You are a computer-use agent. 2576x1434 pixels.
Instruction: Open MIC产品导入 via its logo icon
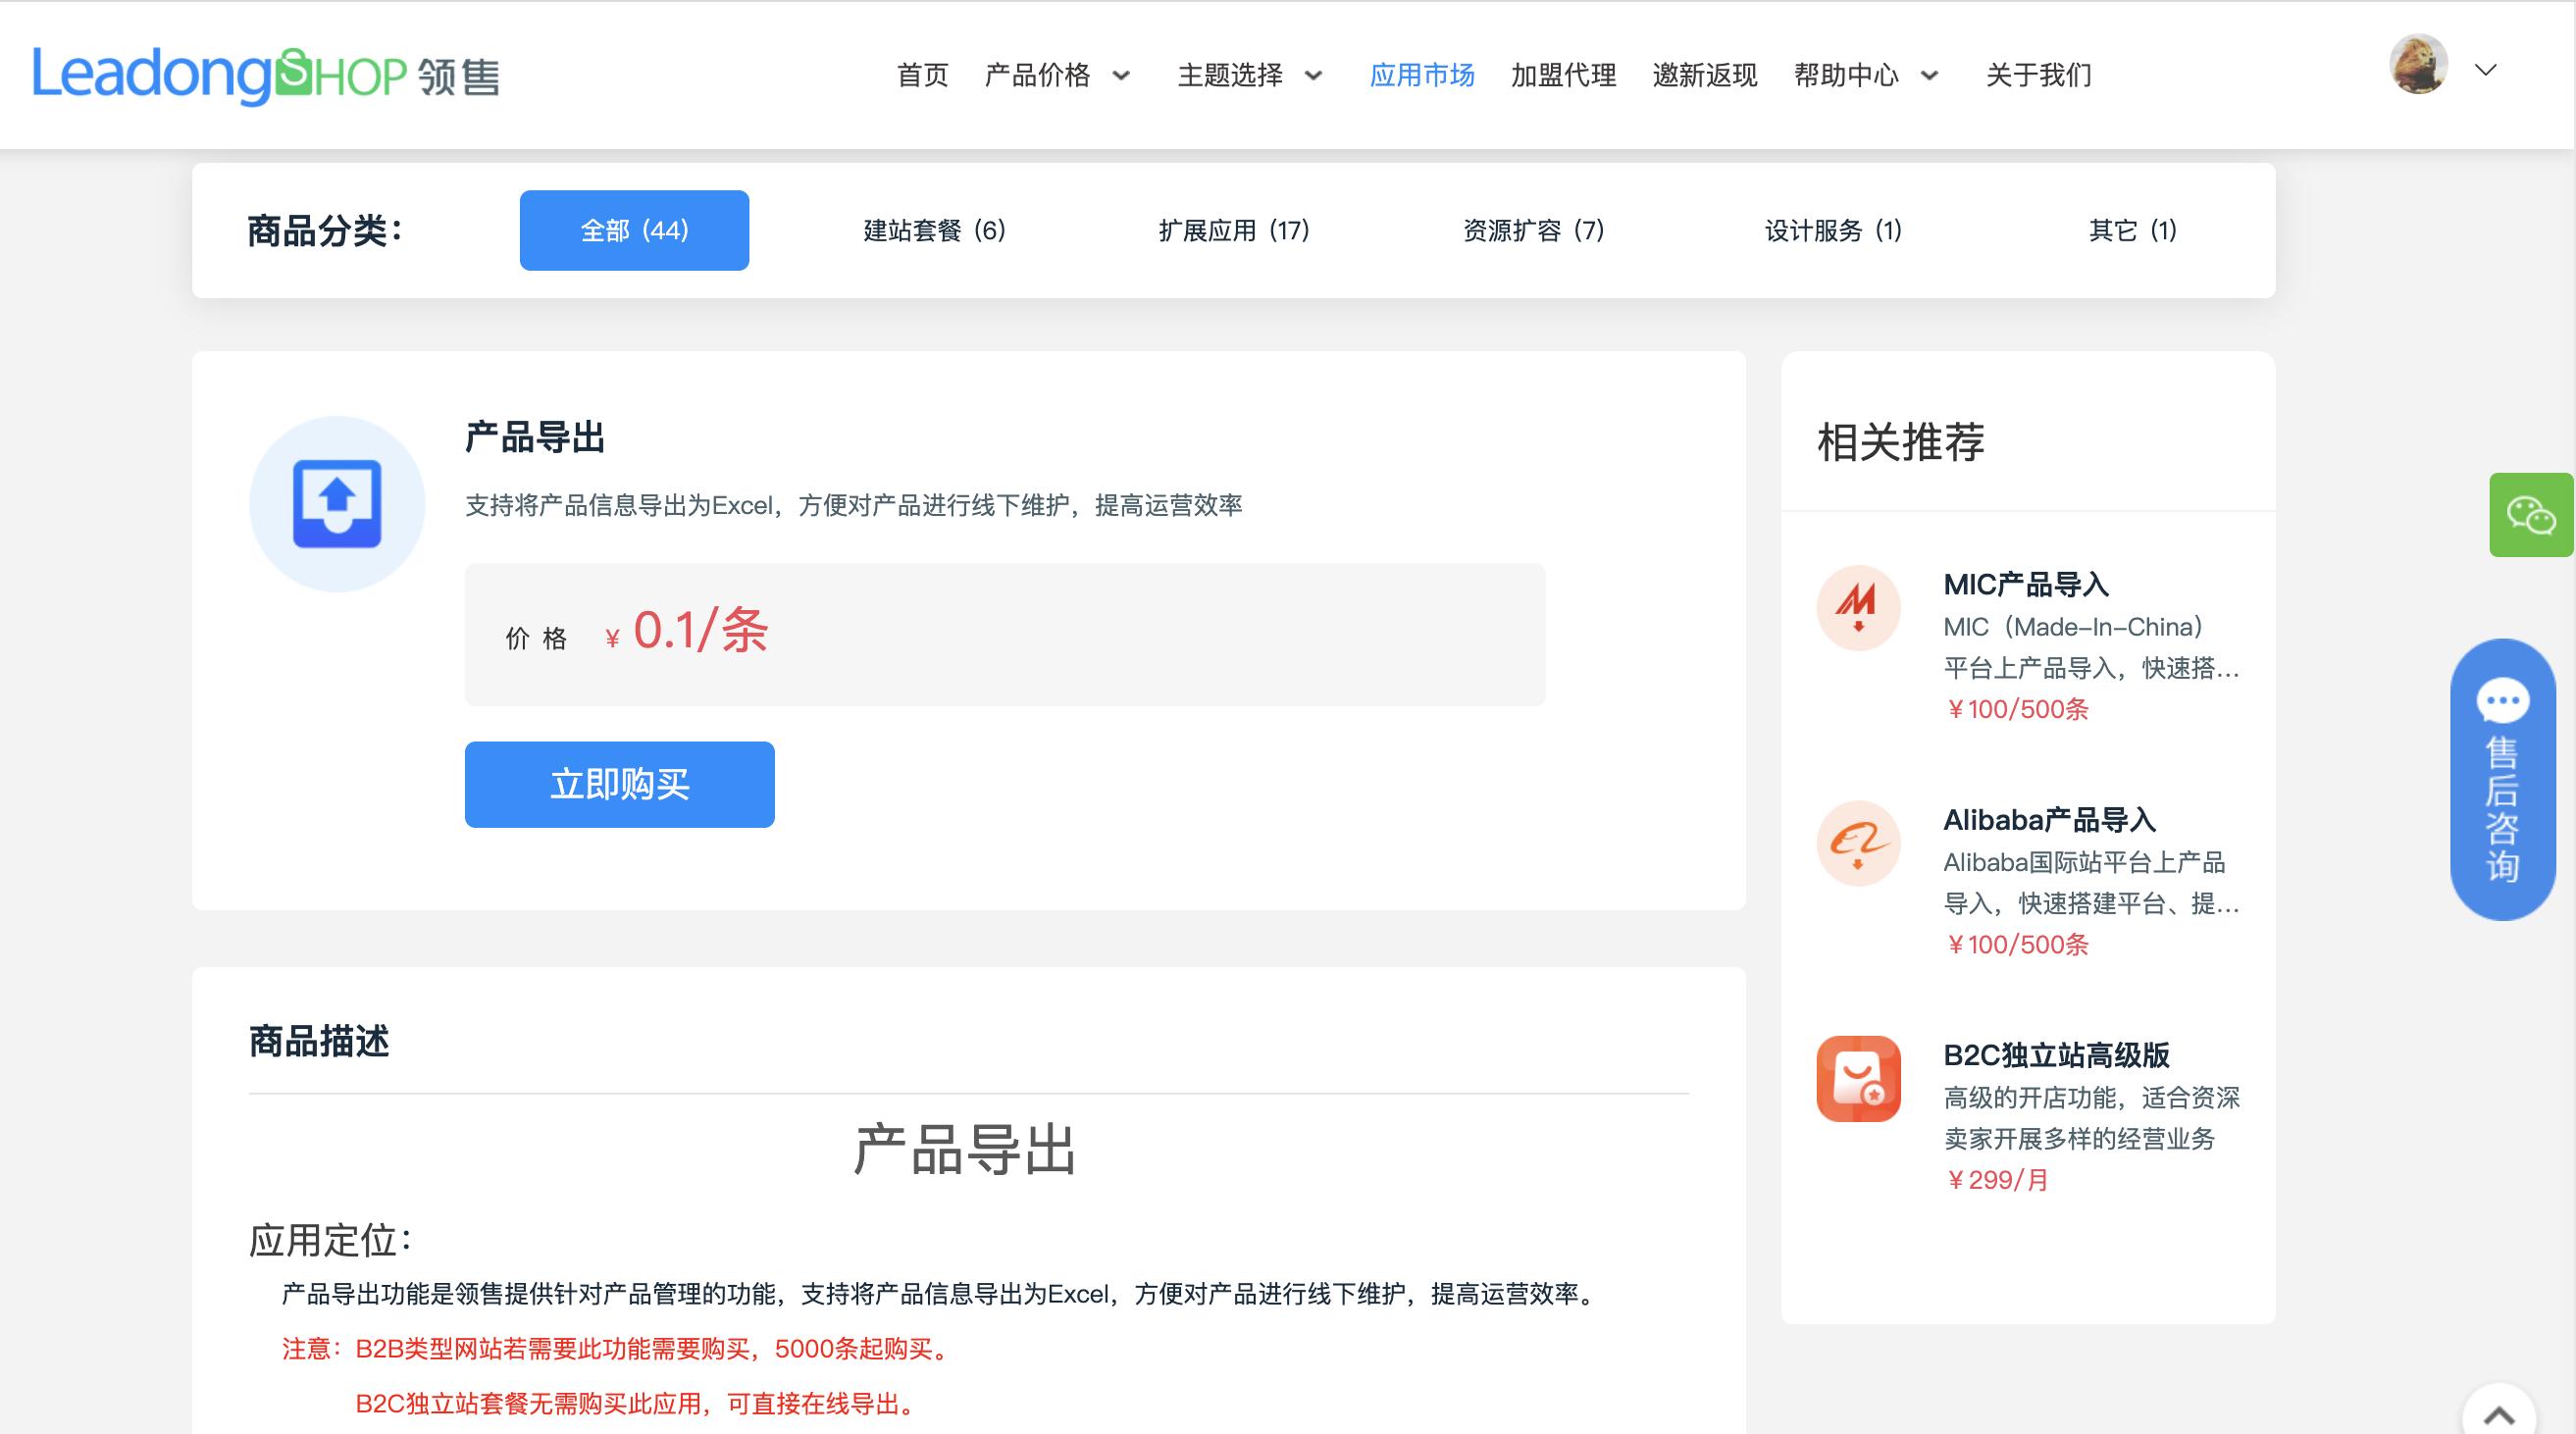pyautogui.click(x=1857, y=608)
